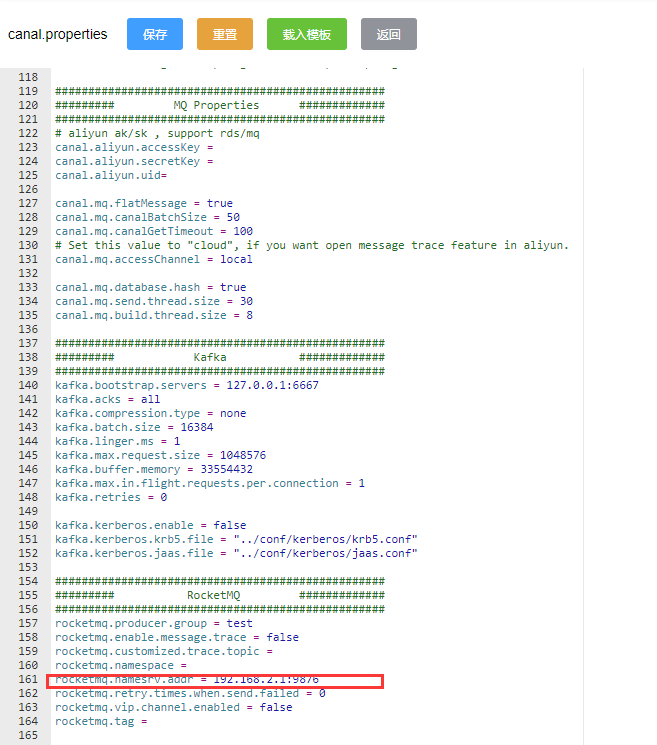Image resolution: width=657 pixels, height=745 pixels.
Task: Click line number 127 in the gutter
Action: pos(28,203)
